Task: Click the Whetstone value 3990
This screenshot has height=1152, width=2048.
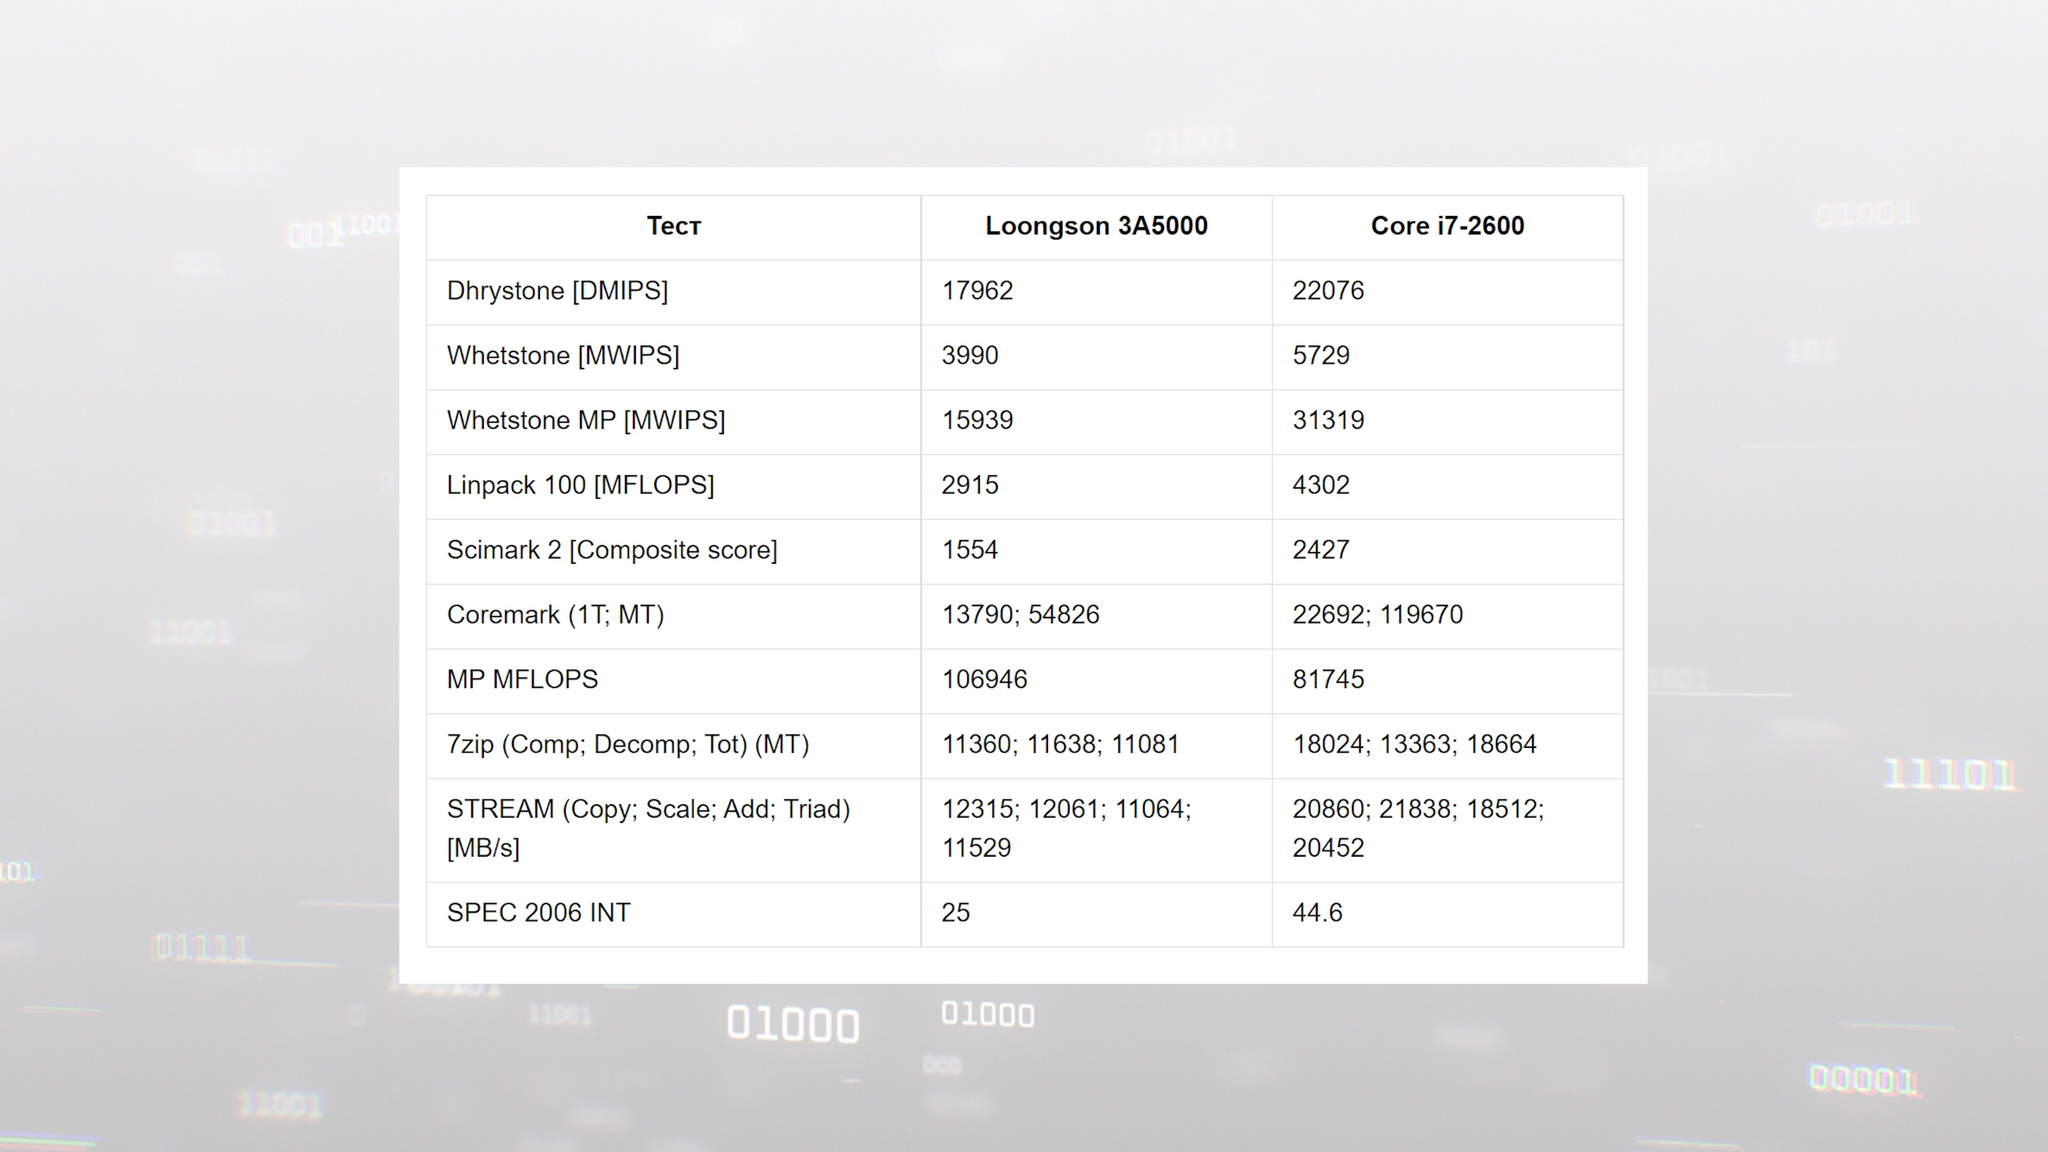Action: click(x=970, y=356)
